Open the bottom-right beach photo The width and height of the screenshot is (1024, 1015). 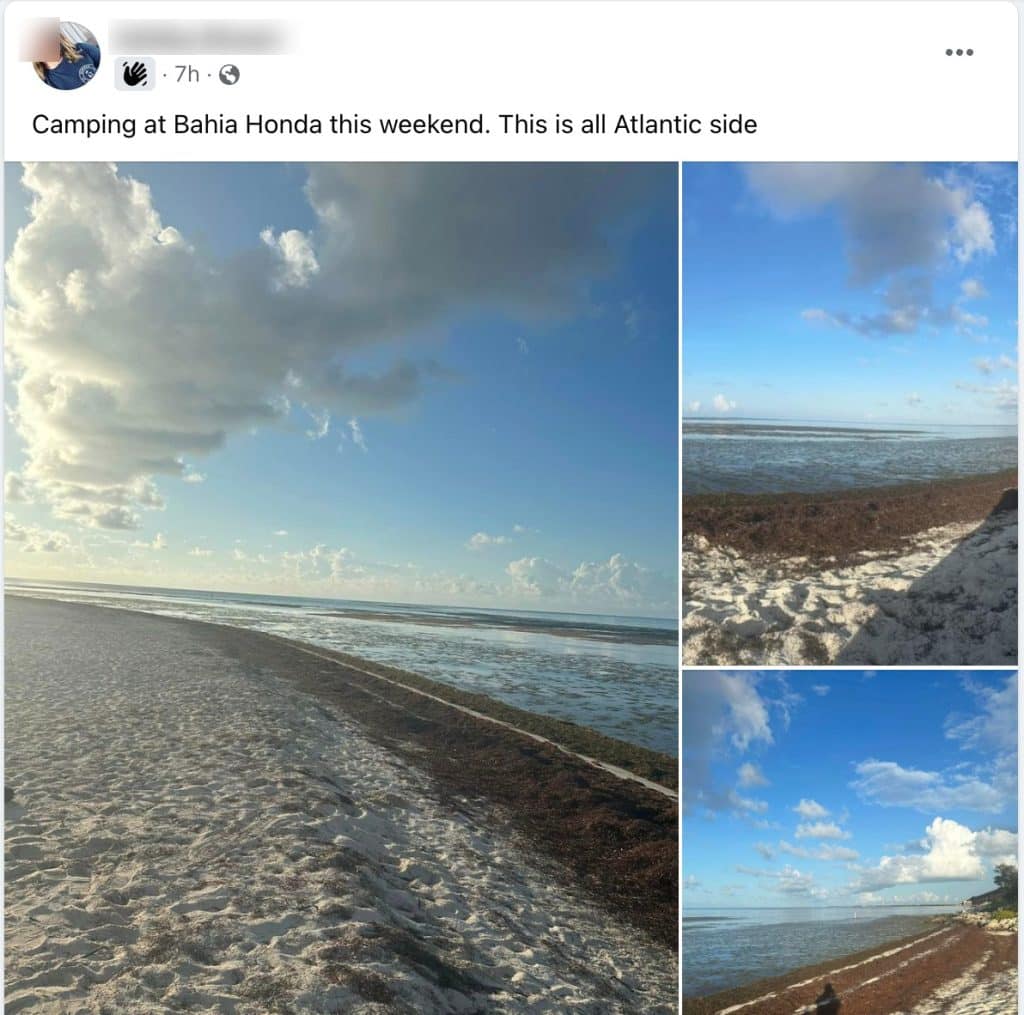850,843
